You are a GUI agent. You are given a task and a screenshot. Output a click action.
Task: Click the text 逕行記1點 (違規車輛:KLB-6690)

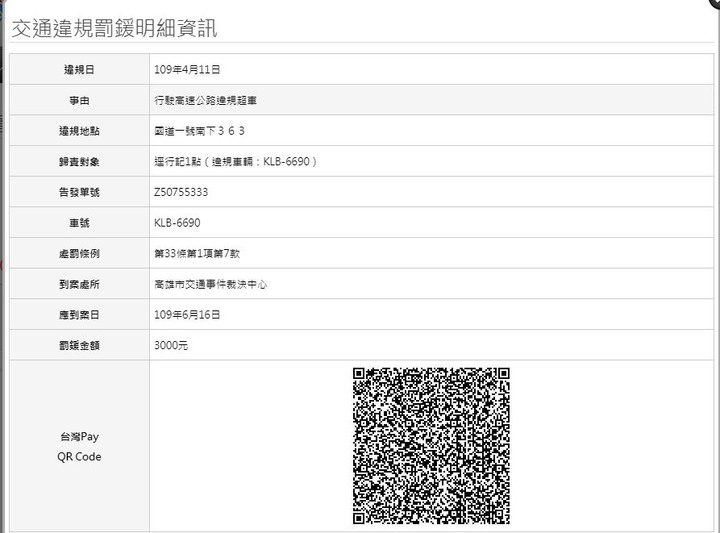click(x=236, y=162)
